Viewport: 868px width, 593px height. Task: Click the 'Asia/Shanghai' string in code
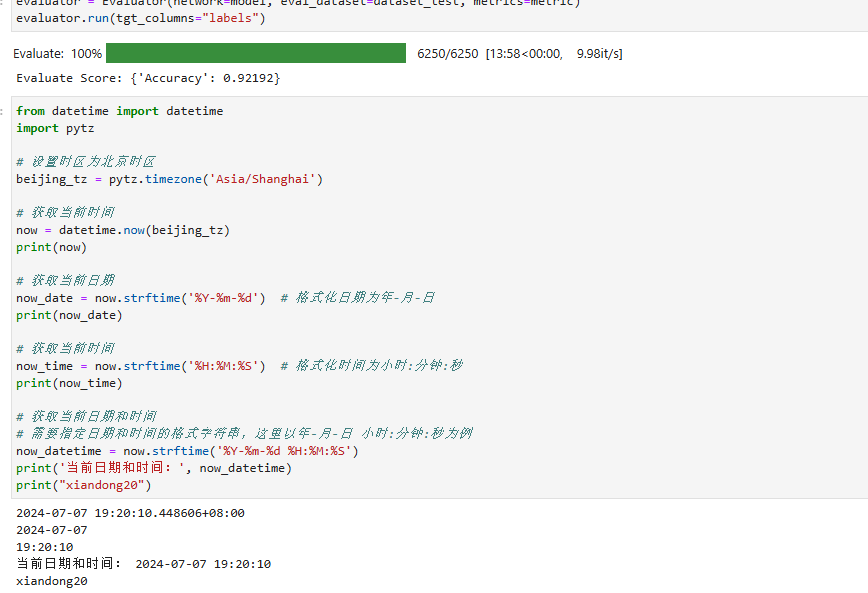[262, 179]
